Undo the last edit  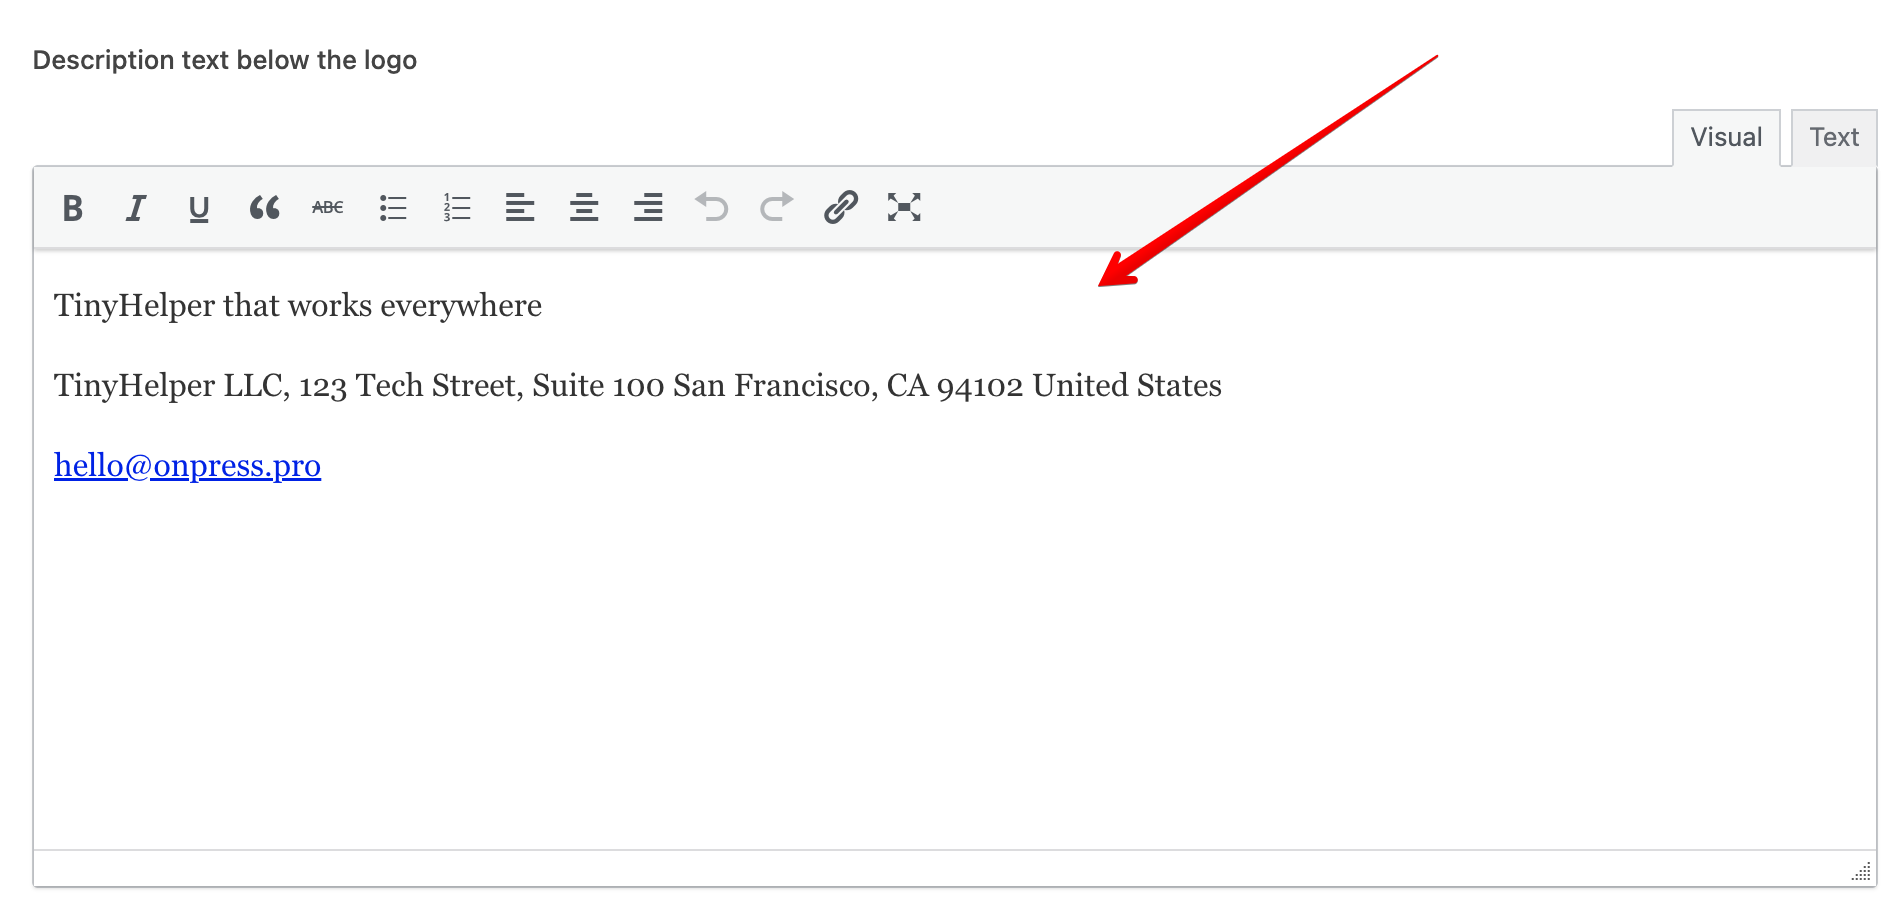pos(712,208)
